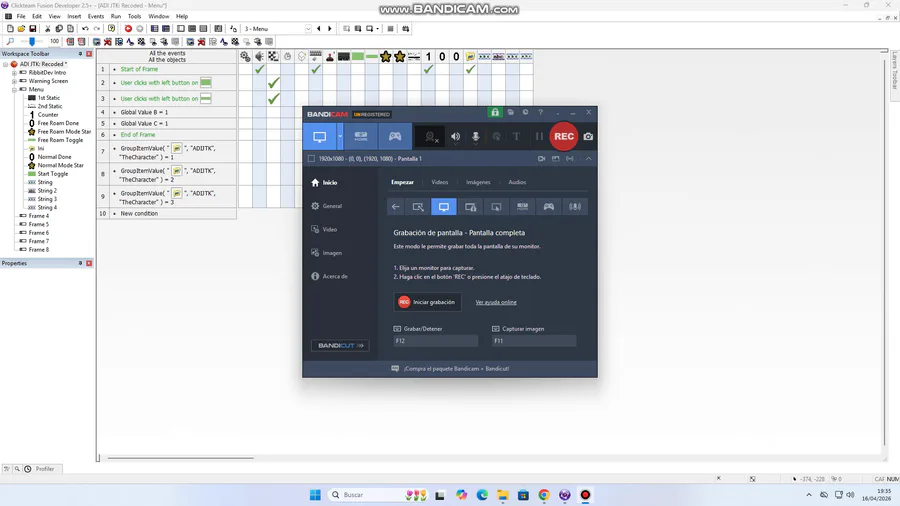Click the Sound speaker object icon in header

pos(259,56)
